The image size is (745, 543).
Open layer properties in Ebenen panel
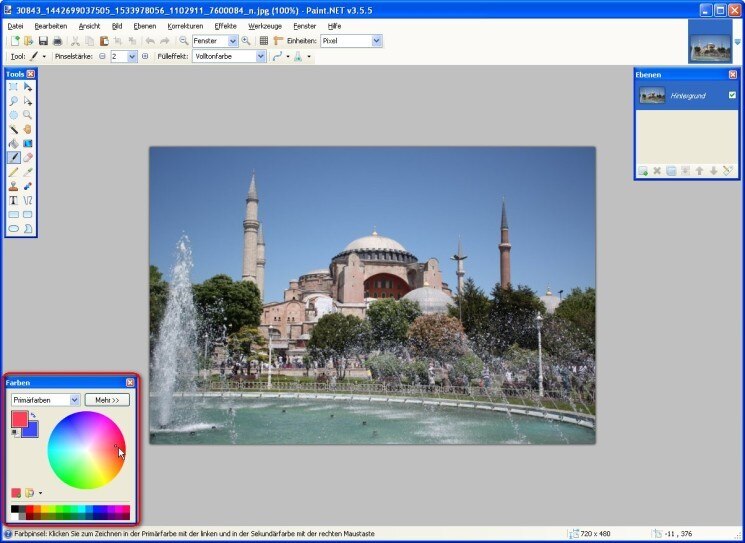pos(727,171)
